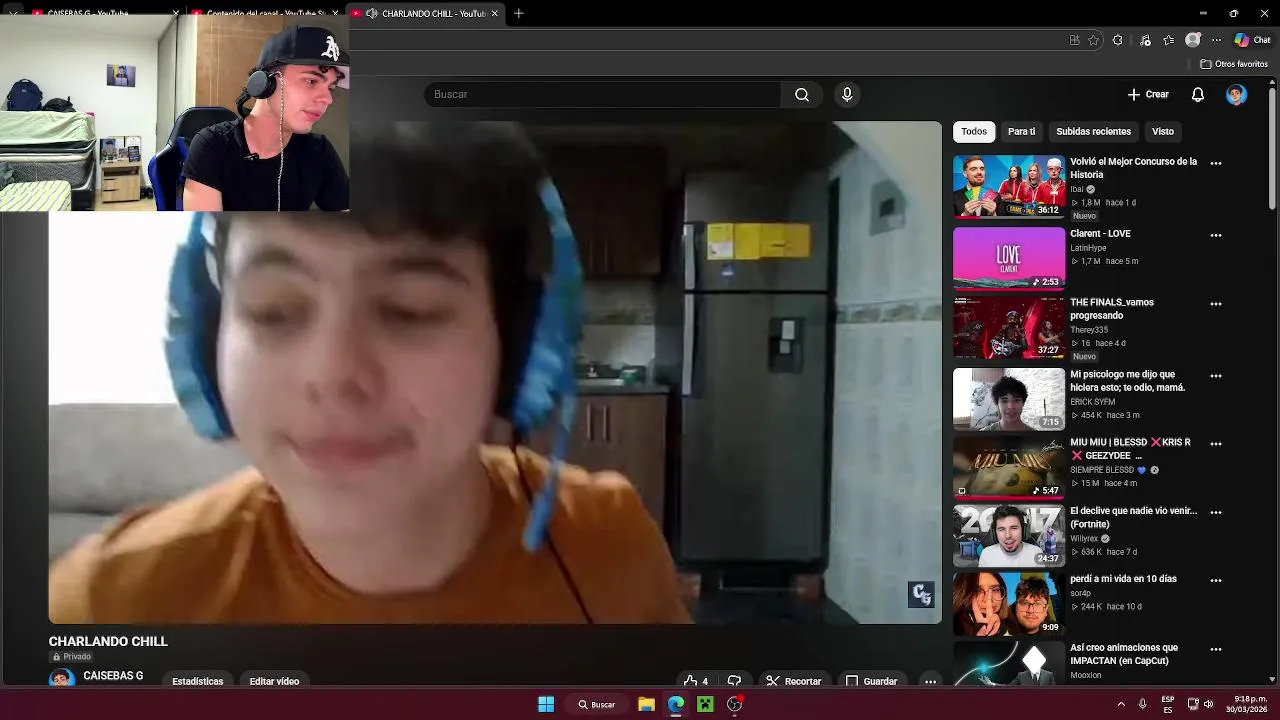
Task: Open the Edge profile avatar
Action: [1193, 40]
